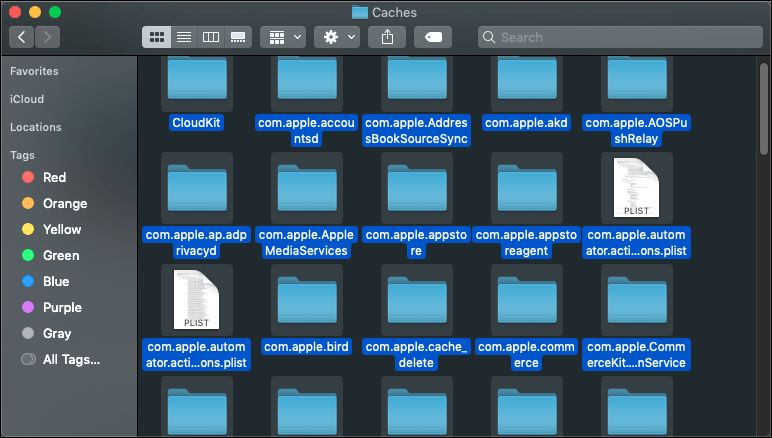
Task: Click the com.apple.bird name label
Action: [306, 346]
